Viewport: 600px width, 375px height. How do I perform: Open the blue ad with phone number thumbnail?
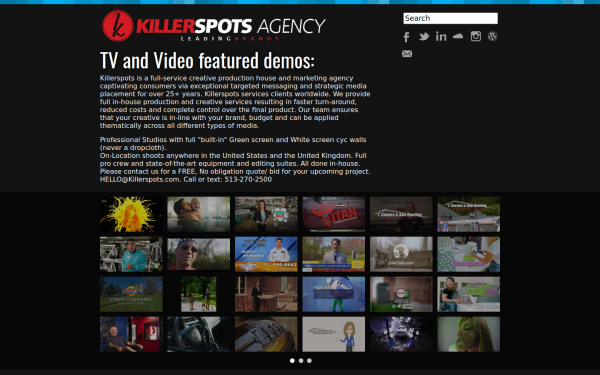click(266, 254)
